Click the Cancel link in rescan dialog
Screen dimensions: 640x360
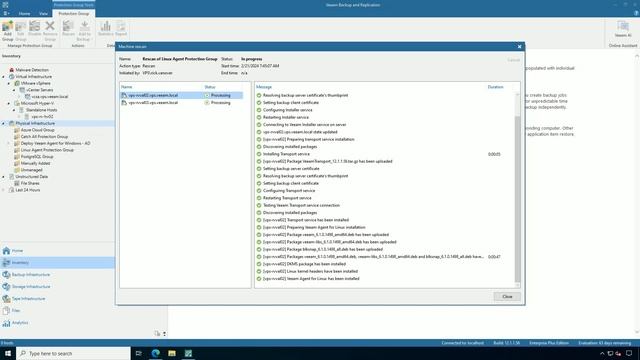point(513,60)
